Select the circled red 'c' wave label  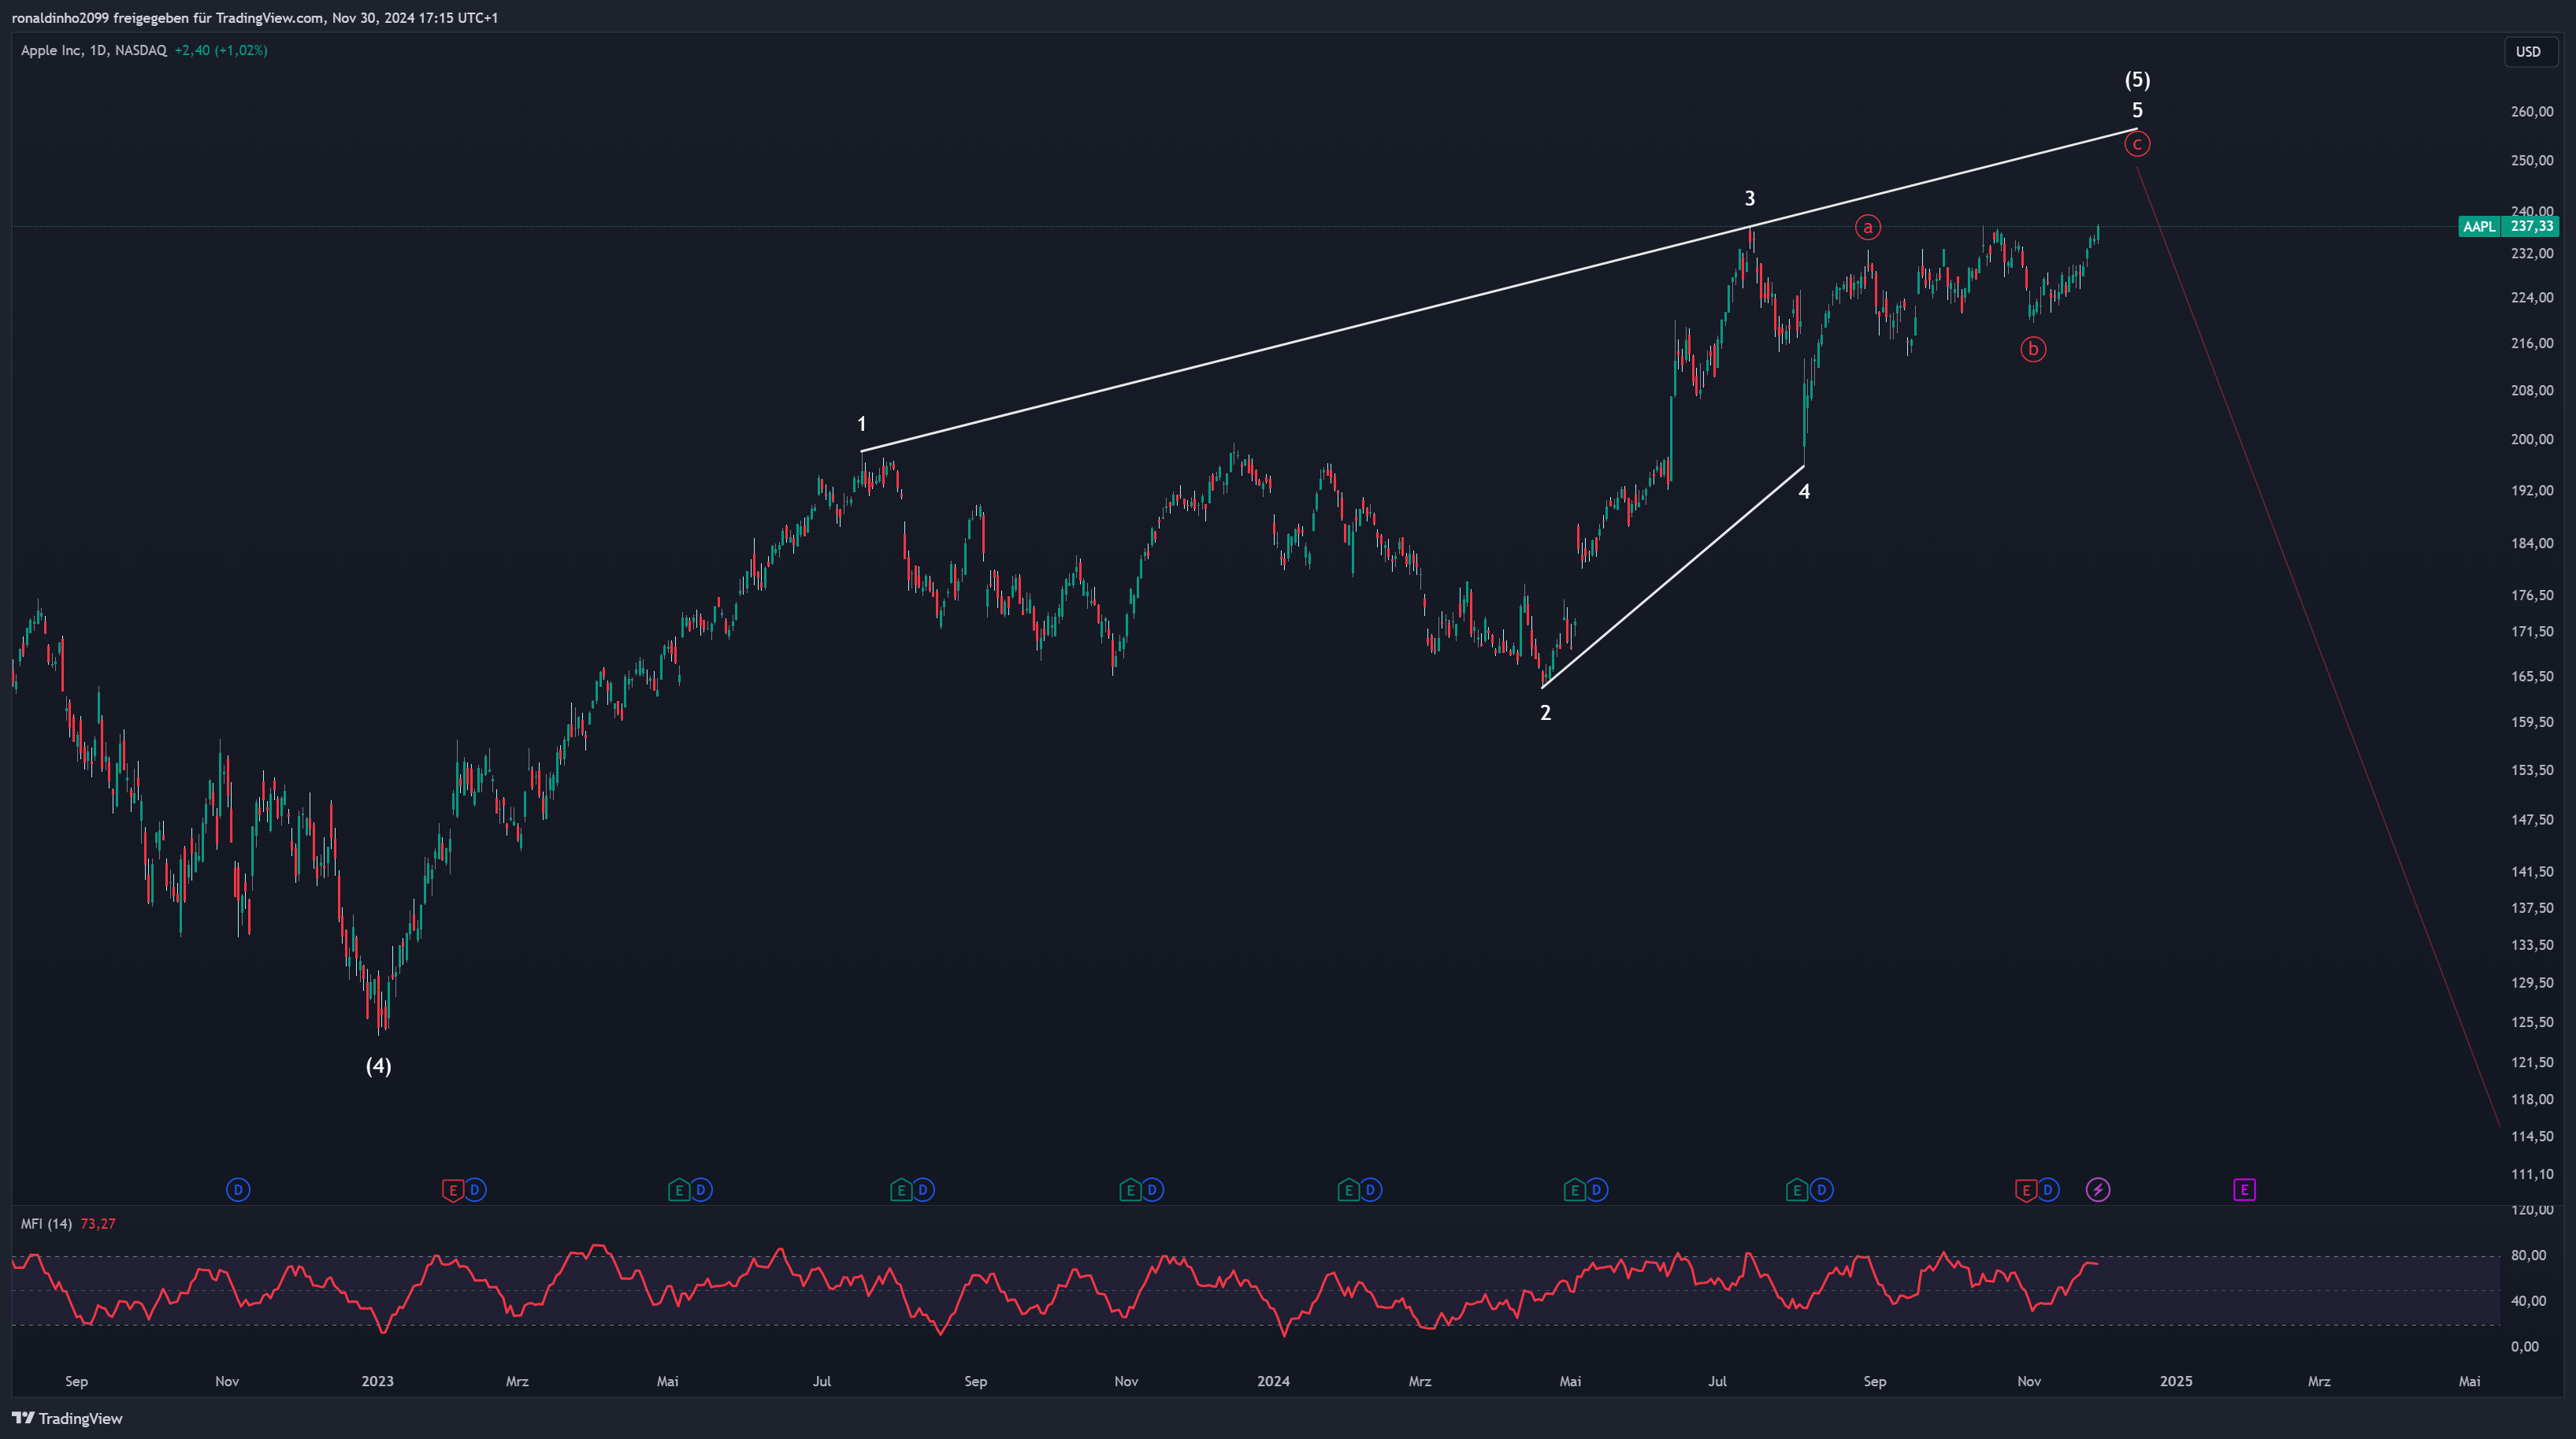point(2137,144)
